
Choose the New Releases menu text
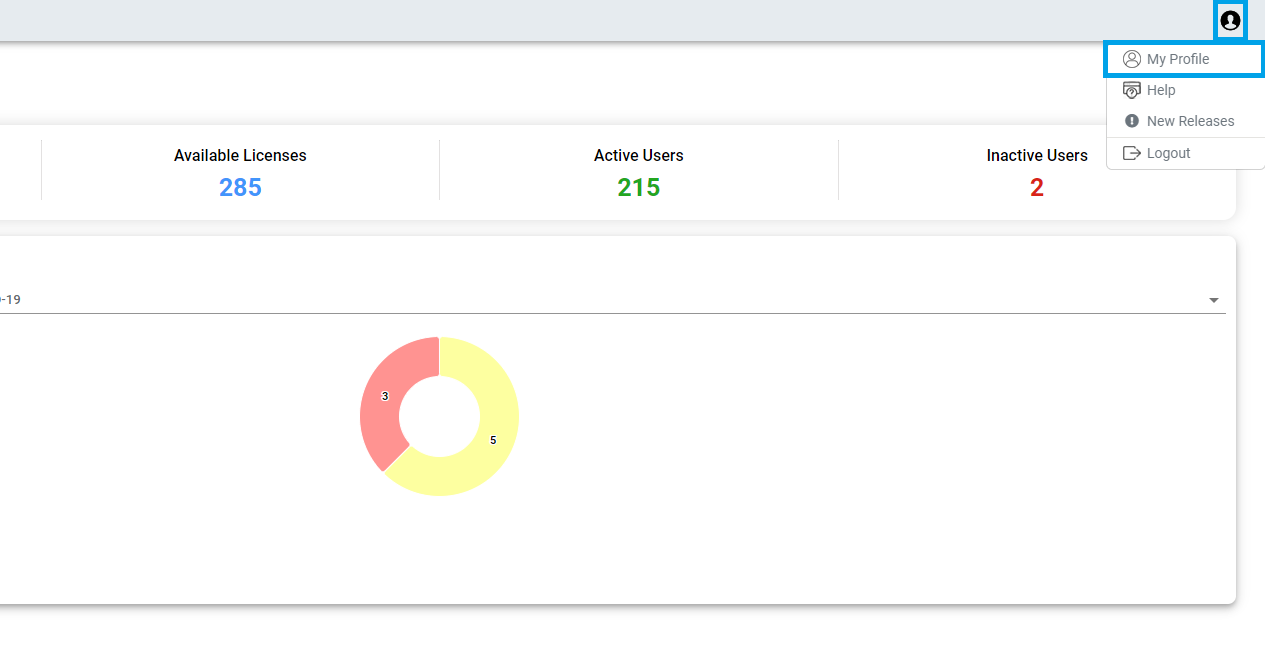1190,121
